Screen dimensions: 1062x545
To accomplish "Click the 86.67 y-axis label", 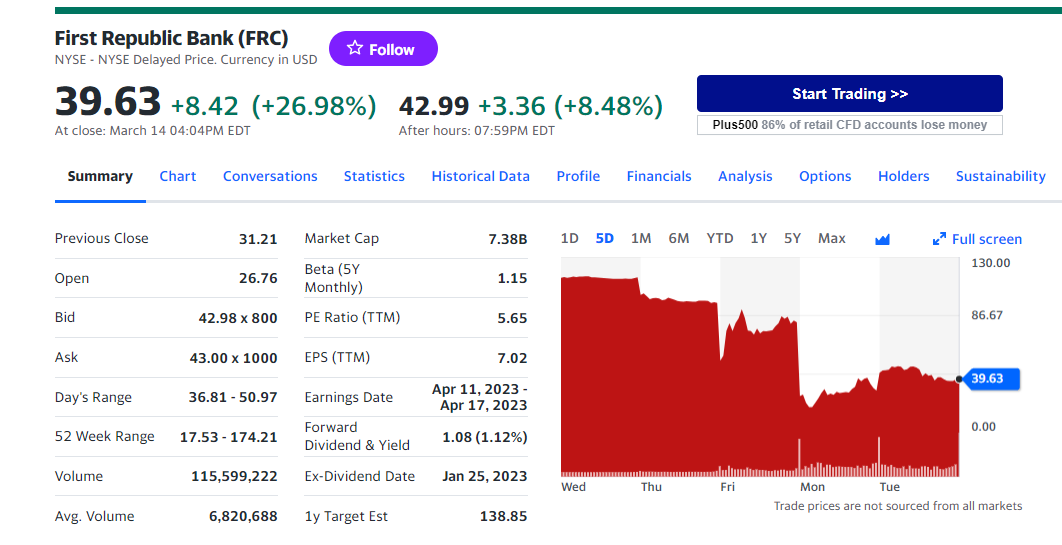I will pyautogui.click(x=987, y=315).
